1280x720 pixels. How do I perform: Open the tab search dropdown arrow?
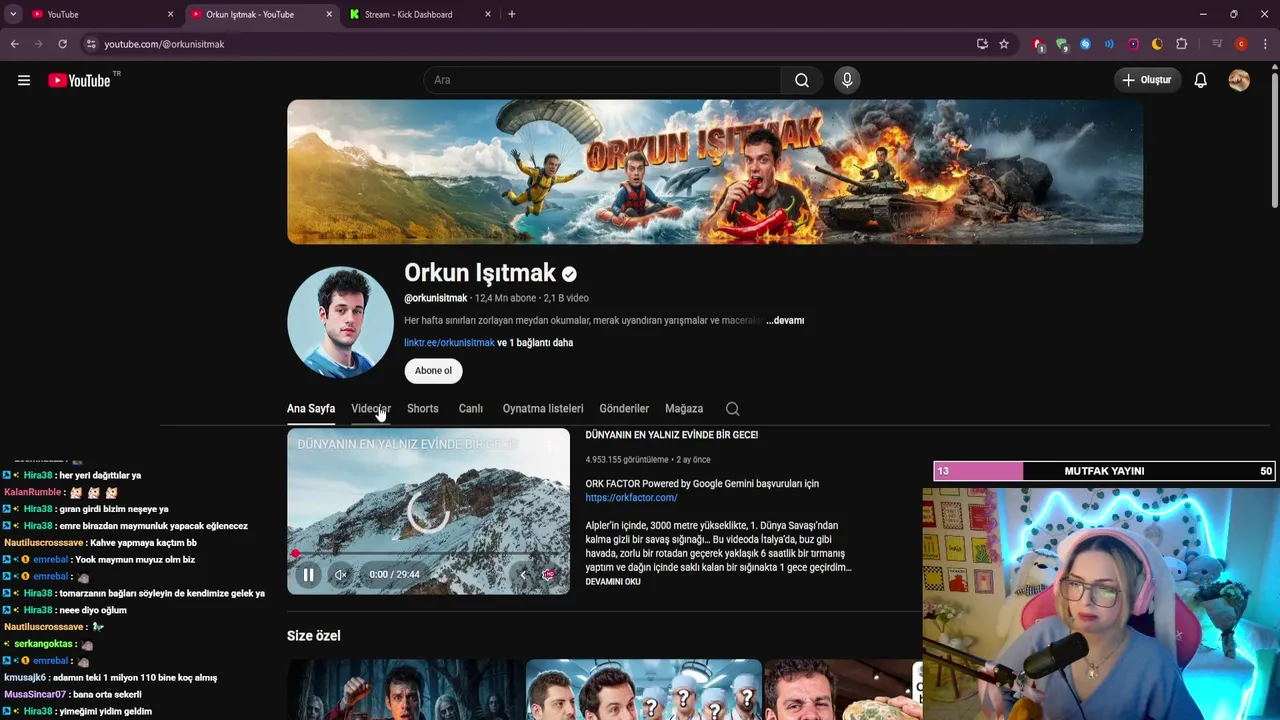coord(13,14)
